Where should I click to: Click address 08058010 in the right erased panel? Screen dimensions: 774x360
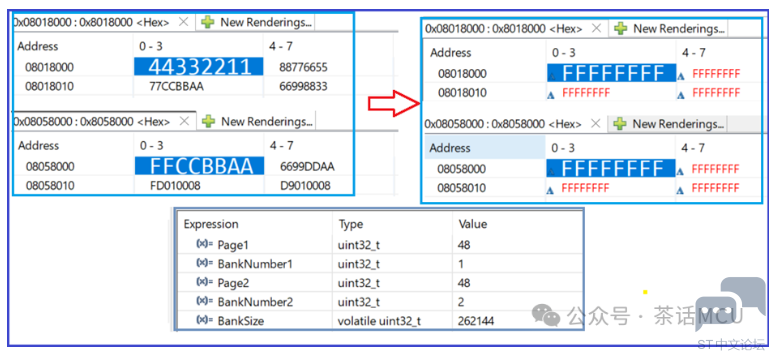point(462,188)
